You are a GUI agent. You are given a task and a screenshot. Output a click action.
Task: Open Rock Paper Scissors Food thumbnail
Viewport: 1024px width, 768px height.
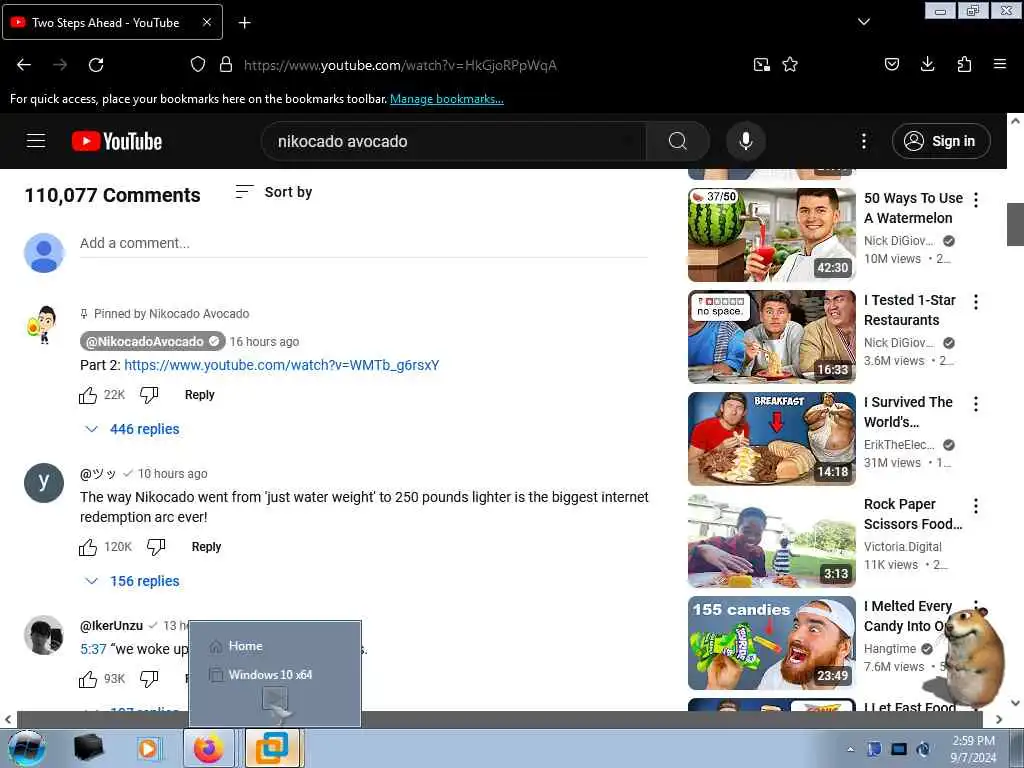(x=771, y=541)
